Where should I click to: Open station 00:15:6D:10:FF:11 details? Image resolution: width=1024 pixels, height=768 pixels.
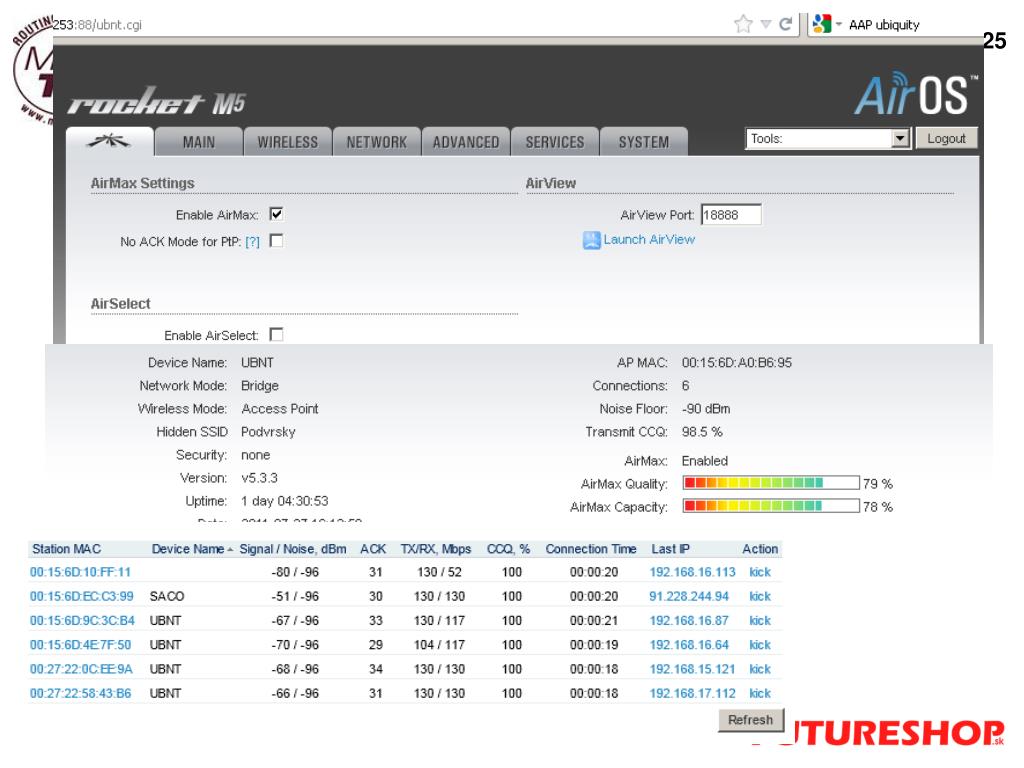[x=80, y=572]
